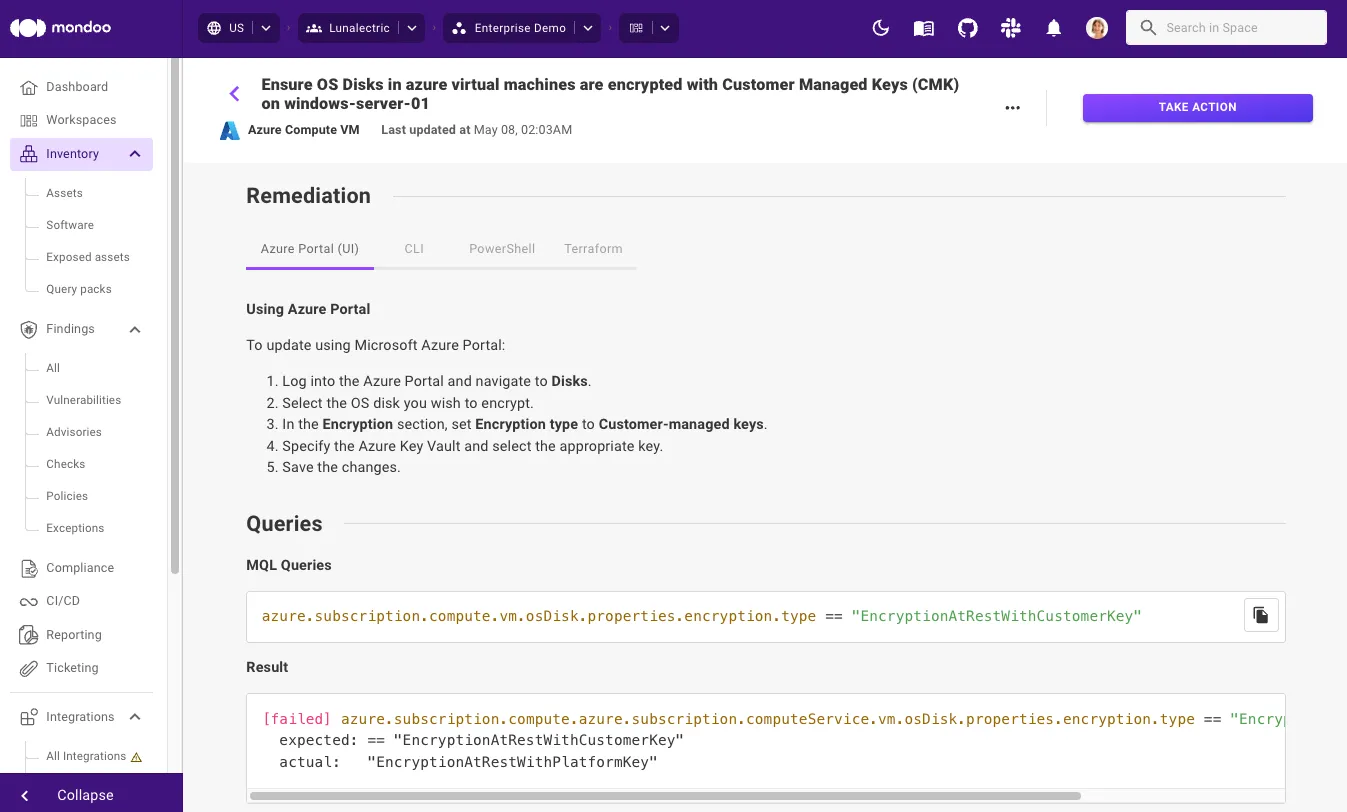This screenshot has height=812, width=1347.
Task: Click the globe icon beside US
Action: tap(214, 28)
